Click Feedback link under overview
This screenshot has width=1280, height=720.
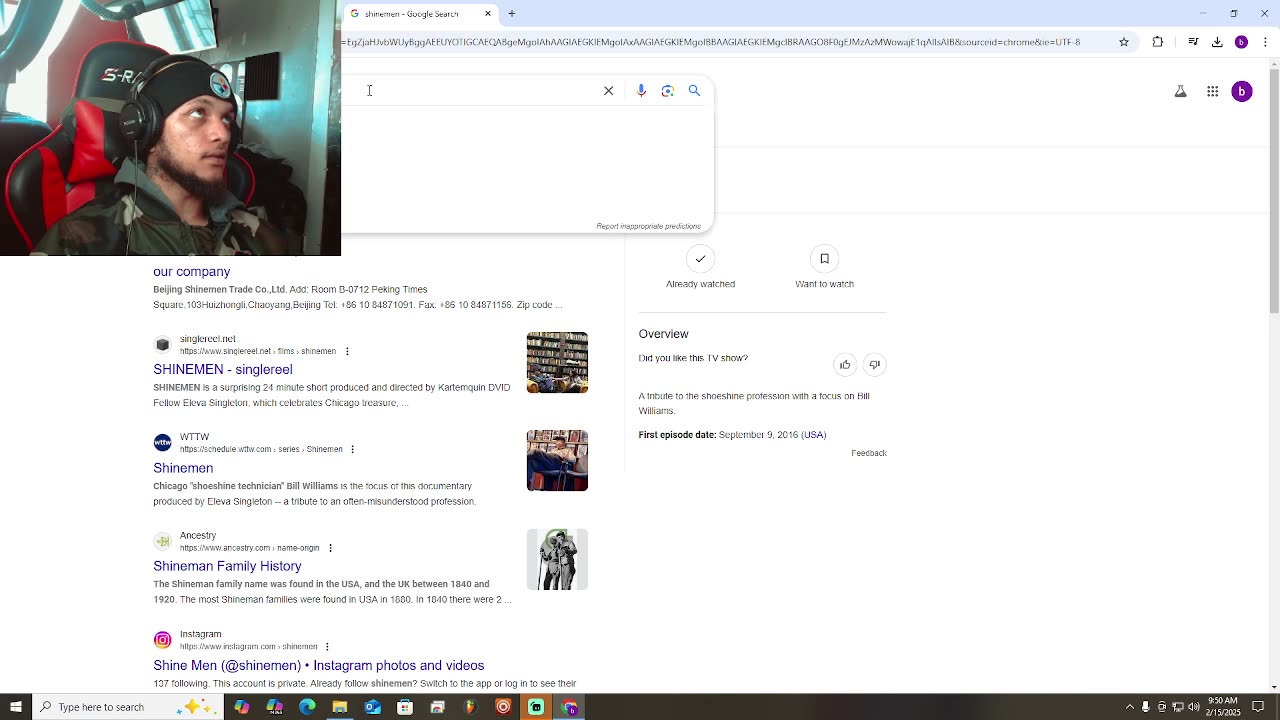click(869, 453)
